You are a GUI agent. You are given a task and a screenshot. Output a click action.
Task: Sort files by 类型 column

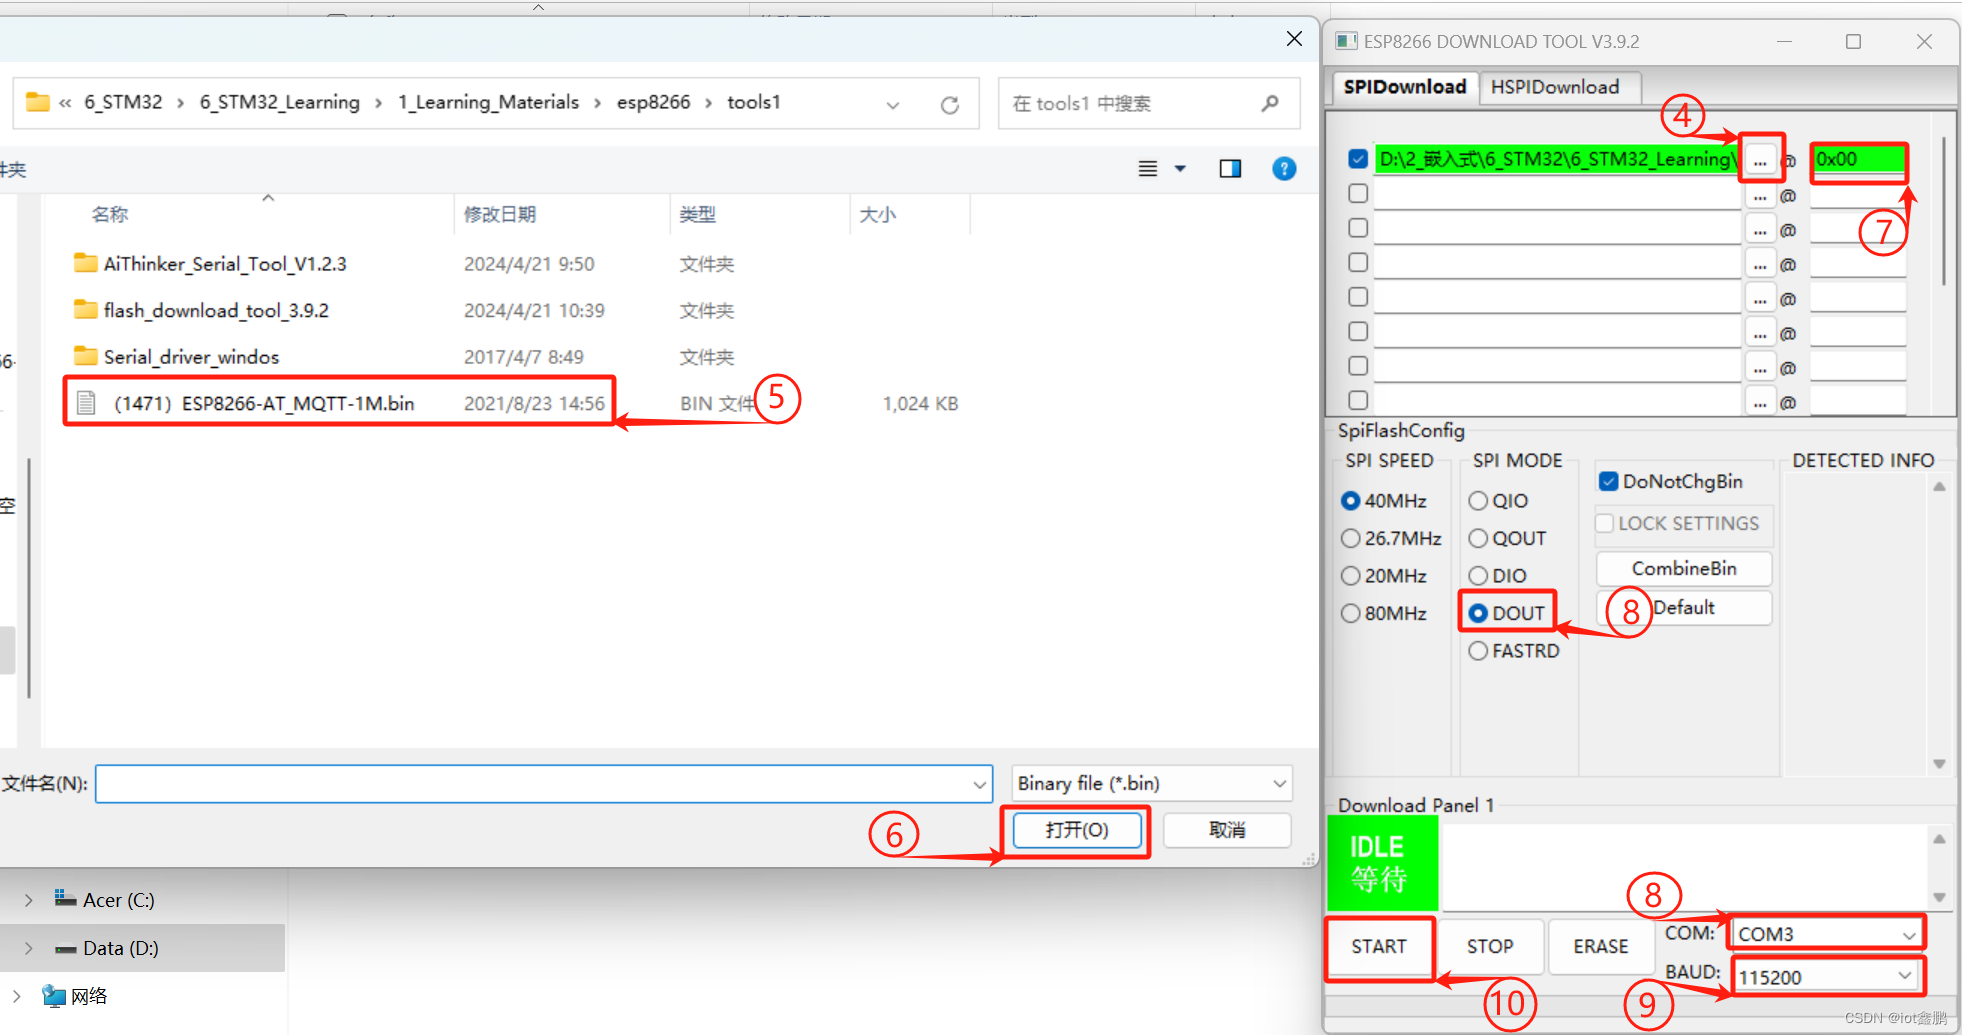tap(698, 214)
